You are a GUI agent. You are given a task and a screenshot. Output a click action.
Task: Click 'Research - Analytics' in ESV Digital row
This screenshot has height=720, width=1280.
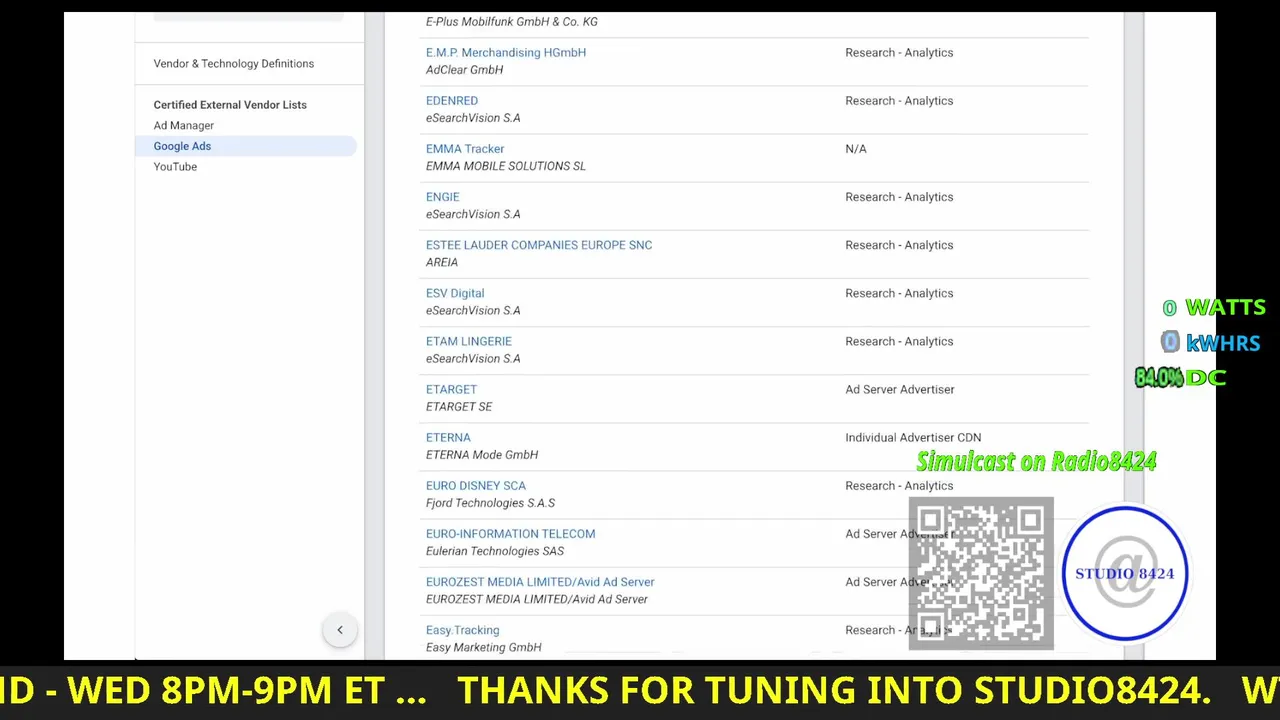899,293
